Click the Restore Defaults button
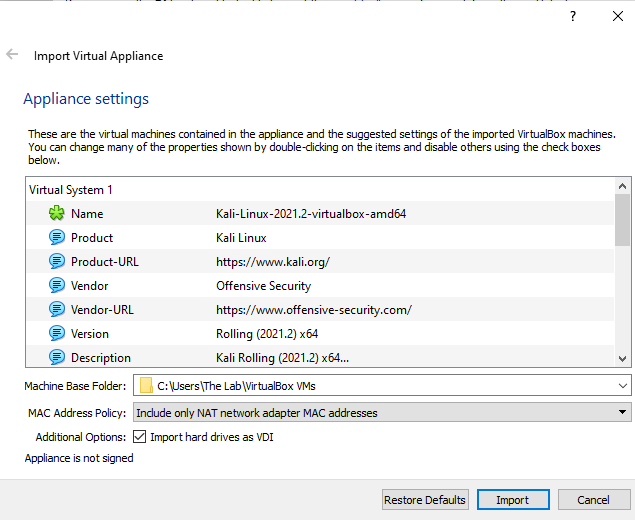The height and width of the screenshot is (520, 635). (425, 500)
